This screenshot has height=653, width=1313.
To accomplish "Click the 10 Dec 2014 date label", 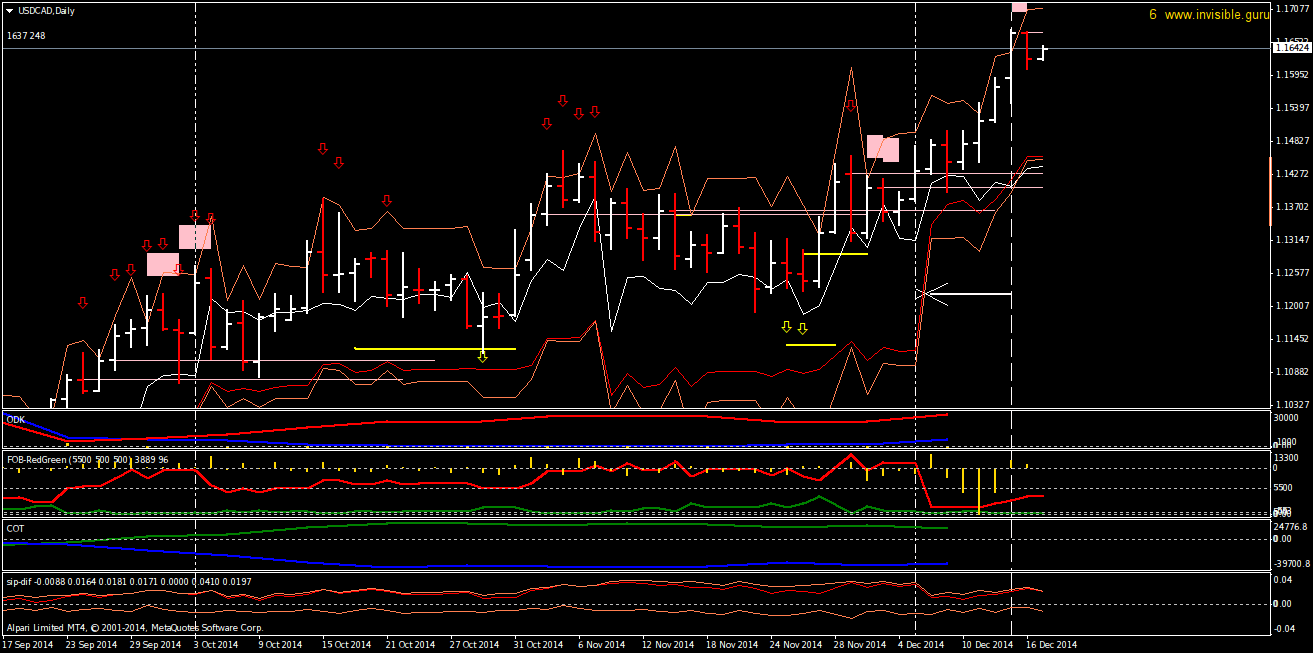I will (x=988, y=645).
